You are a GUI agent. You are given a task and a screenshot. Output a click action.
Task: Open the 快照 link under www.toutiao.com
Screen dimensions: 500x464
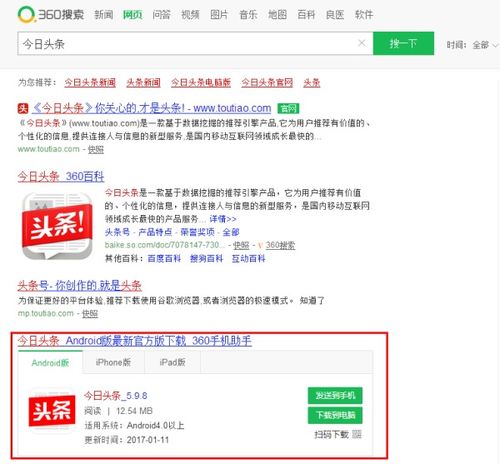tap(96, 150)
